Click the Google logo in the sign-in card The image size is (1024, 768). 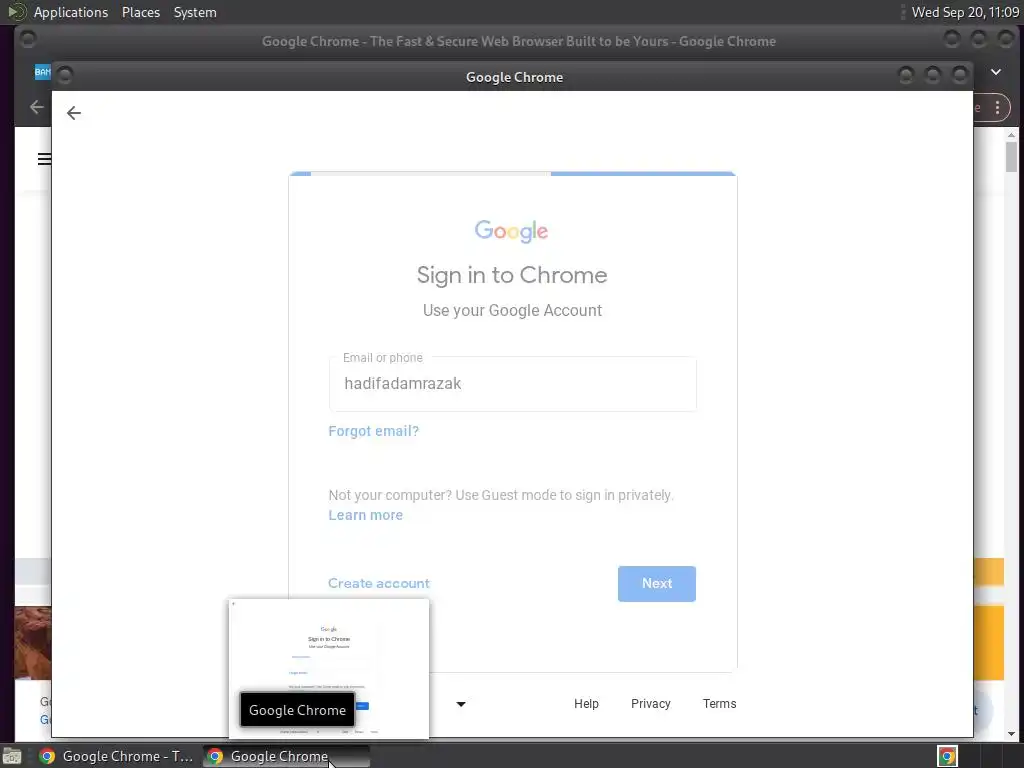click(511, 231)
